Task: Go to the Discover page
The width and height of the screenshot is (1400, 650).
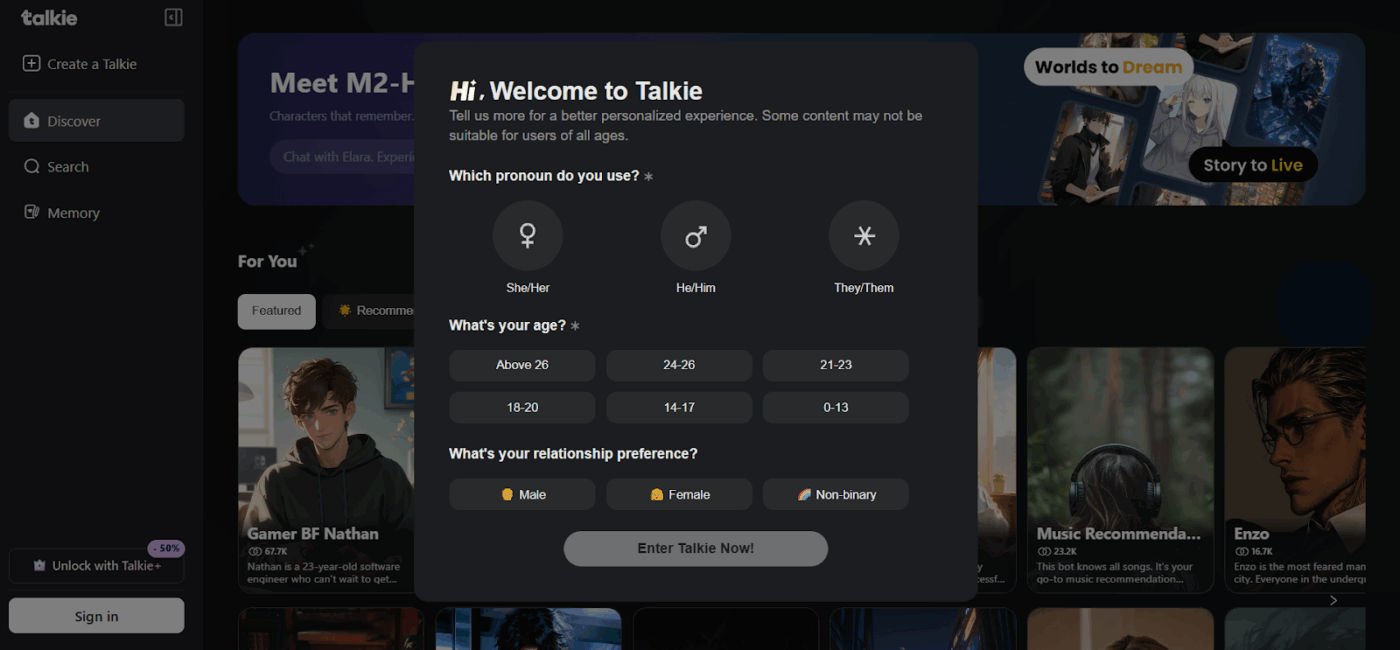Action: coord(96,121)
